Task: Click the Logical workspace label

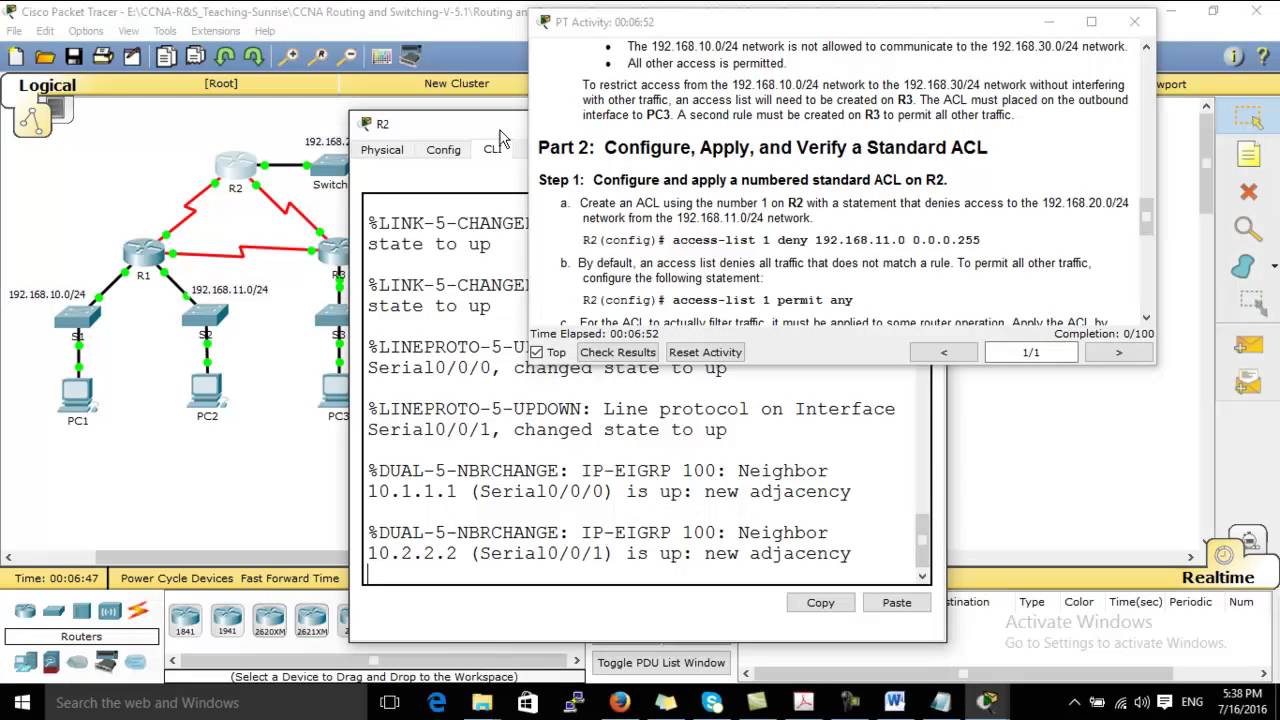Action: tap(47, 85)
